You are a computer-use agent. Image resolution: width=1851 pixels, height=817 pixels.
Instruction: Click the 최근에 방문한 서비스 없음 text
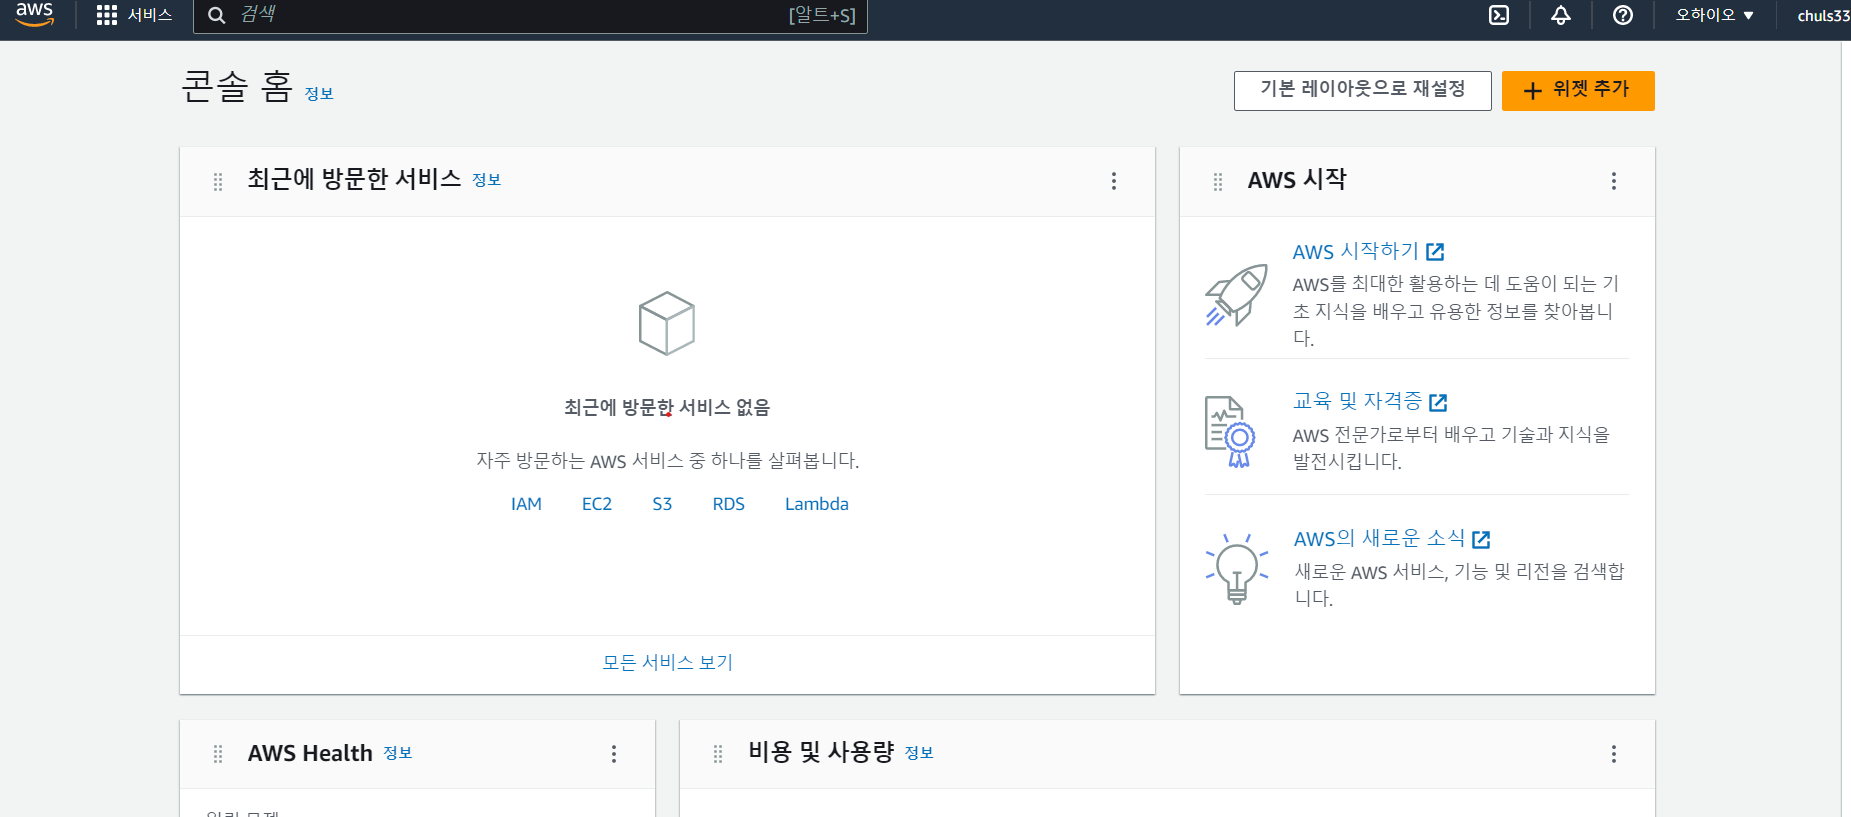(x=667, y=407)
